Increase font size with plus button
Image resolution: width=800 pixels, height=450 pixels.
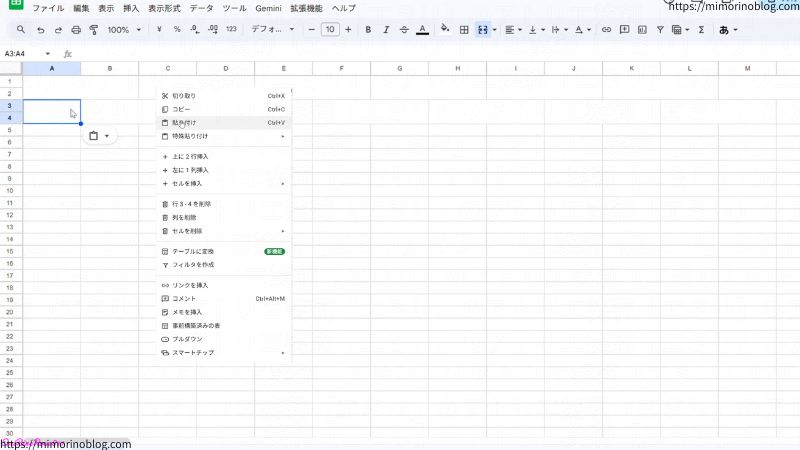click(x=348, y=30)
